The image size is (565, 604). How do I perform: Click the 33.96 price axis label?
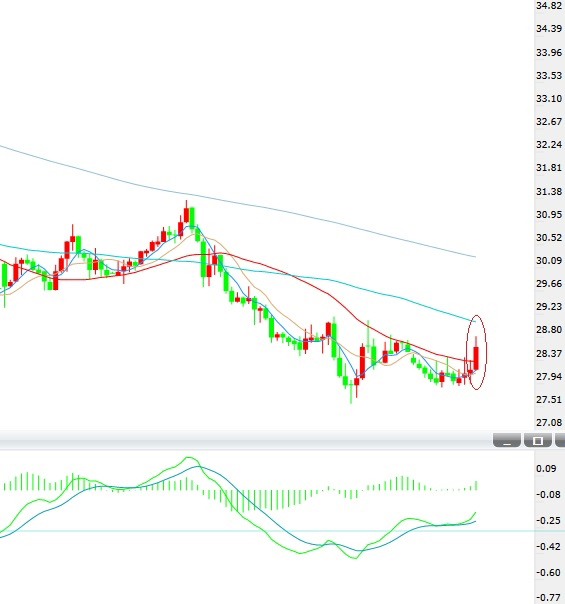[x=549, y=52]
